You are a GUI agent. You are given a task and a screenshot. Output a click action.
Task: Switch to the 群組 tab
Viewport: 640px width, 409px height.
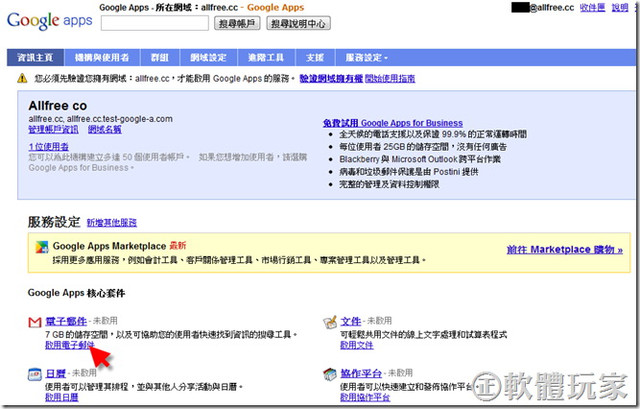(160, 58)
